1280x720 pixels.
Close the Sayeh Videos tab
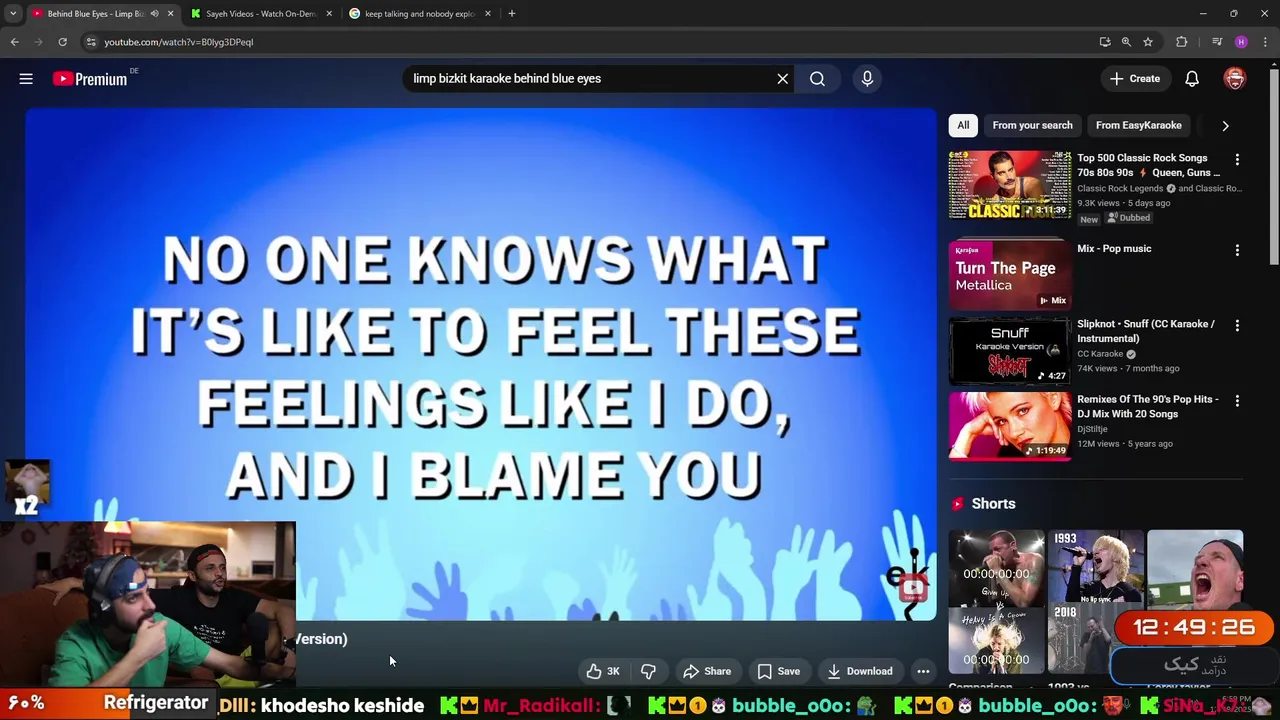pos(329,14)
